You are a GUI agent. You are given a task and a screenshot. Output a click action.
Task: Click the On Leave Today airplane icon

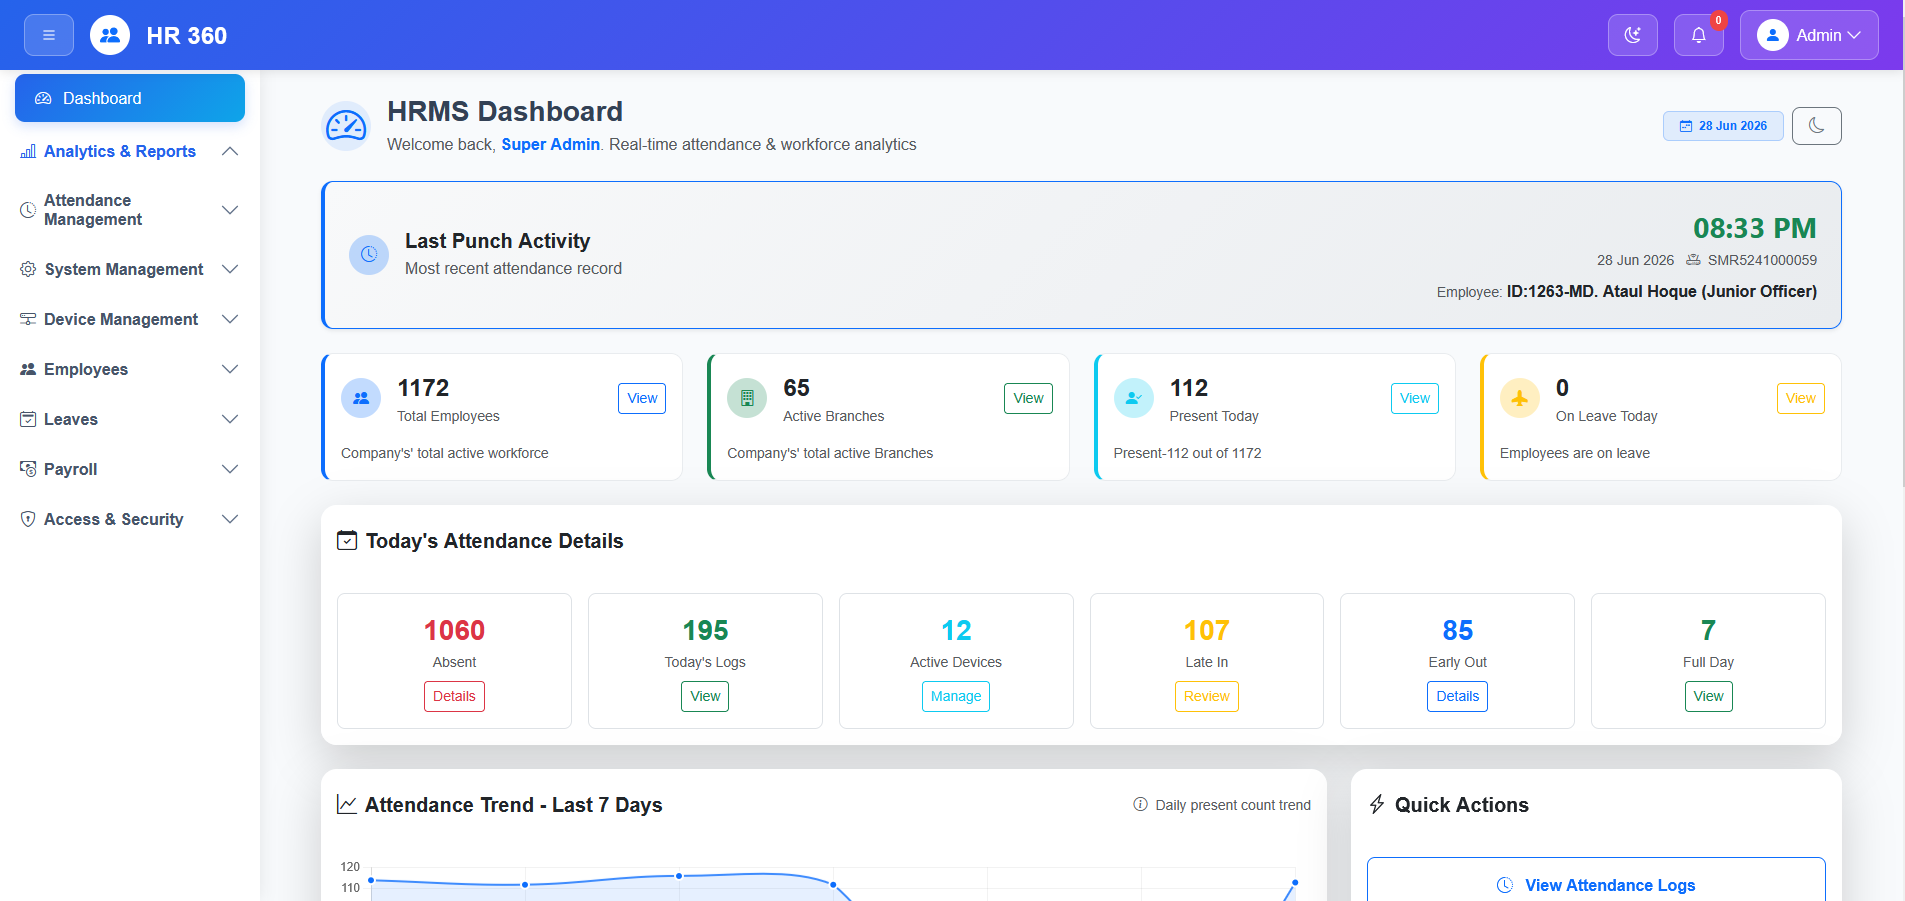point(1520,398)
